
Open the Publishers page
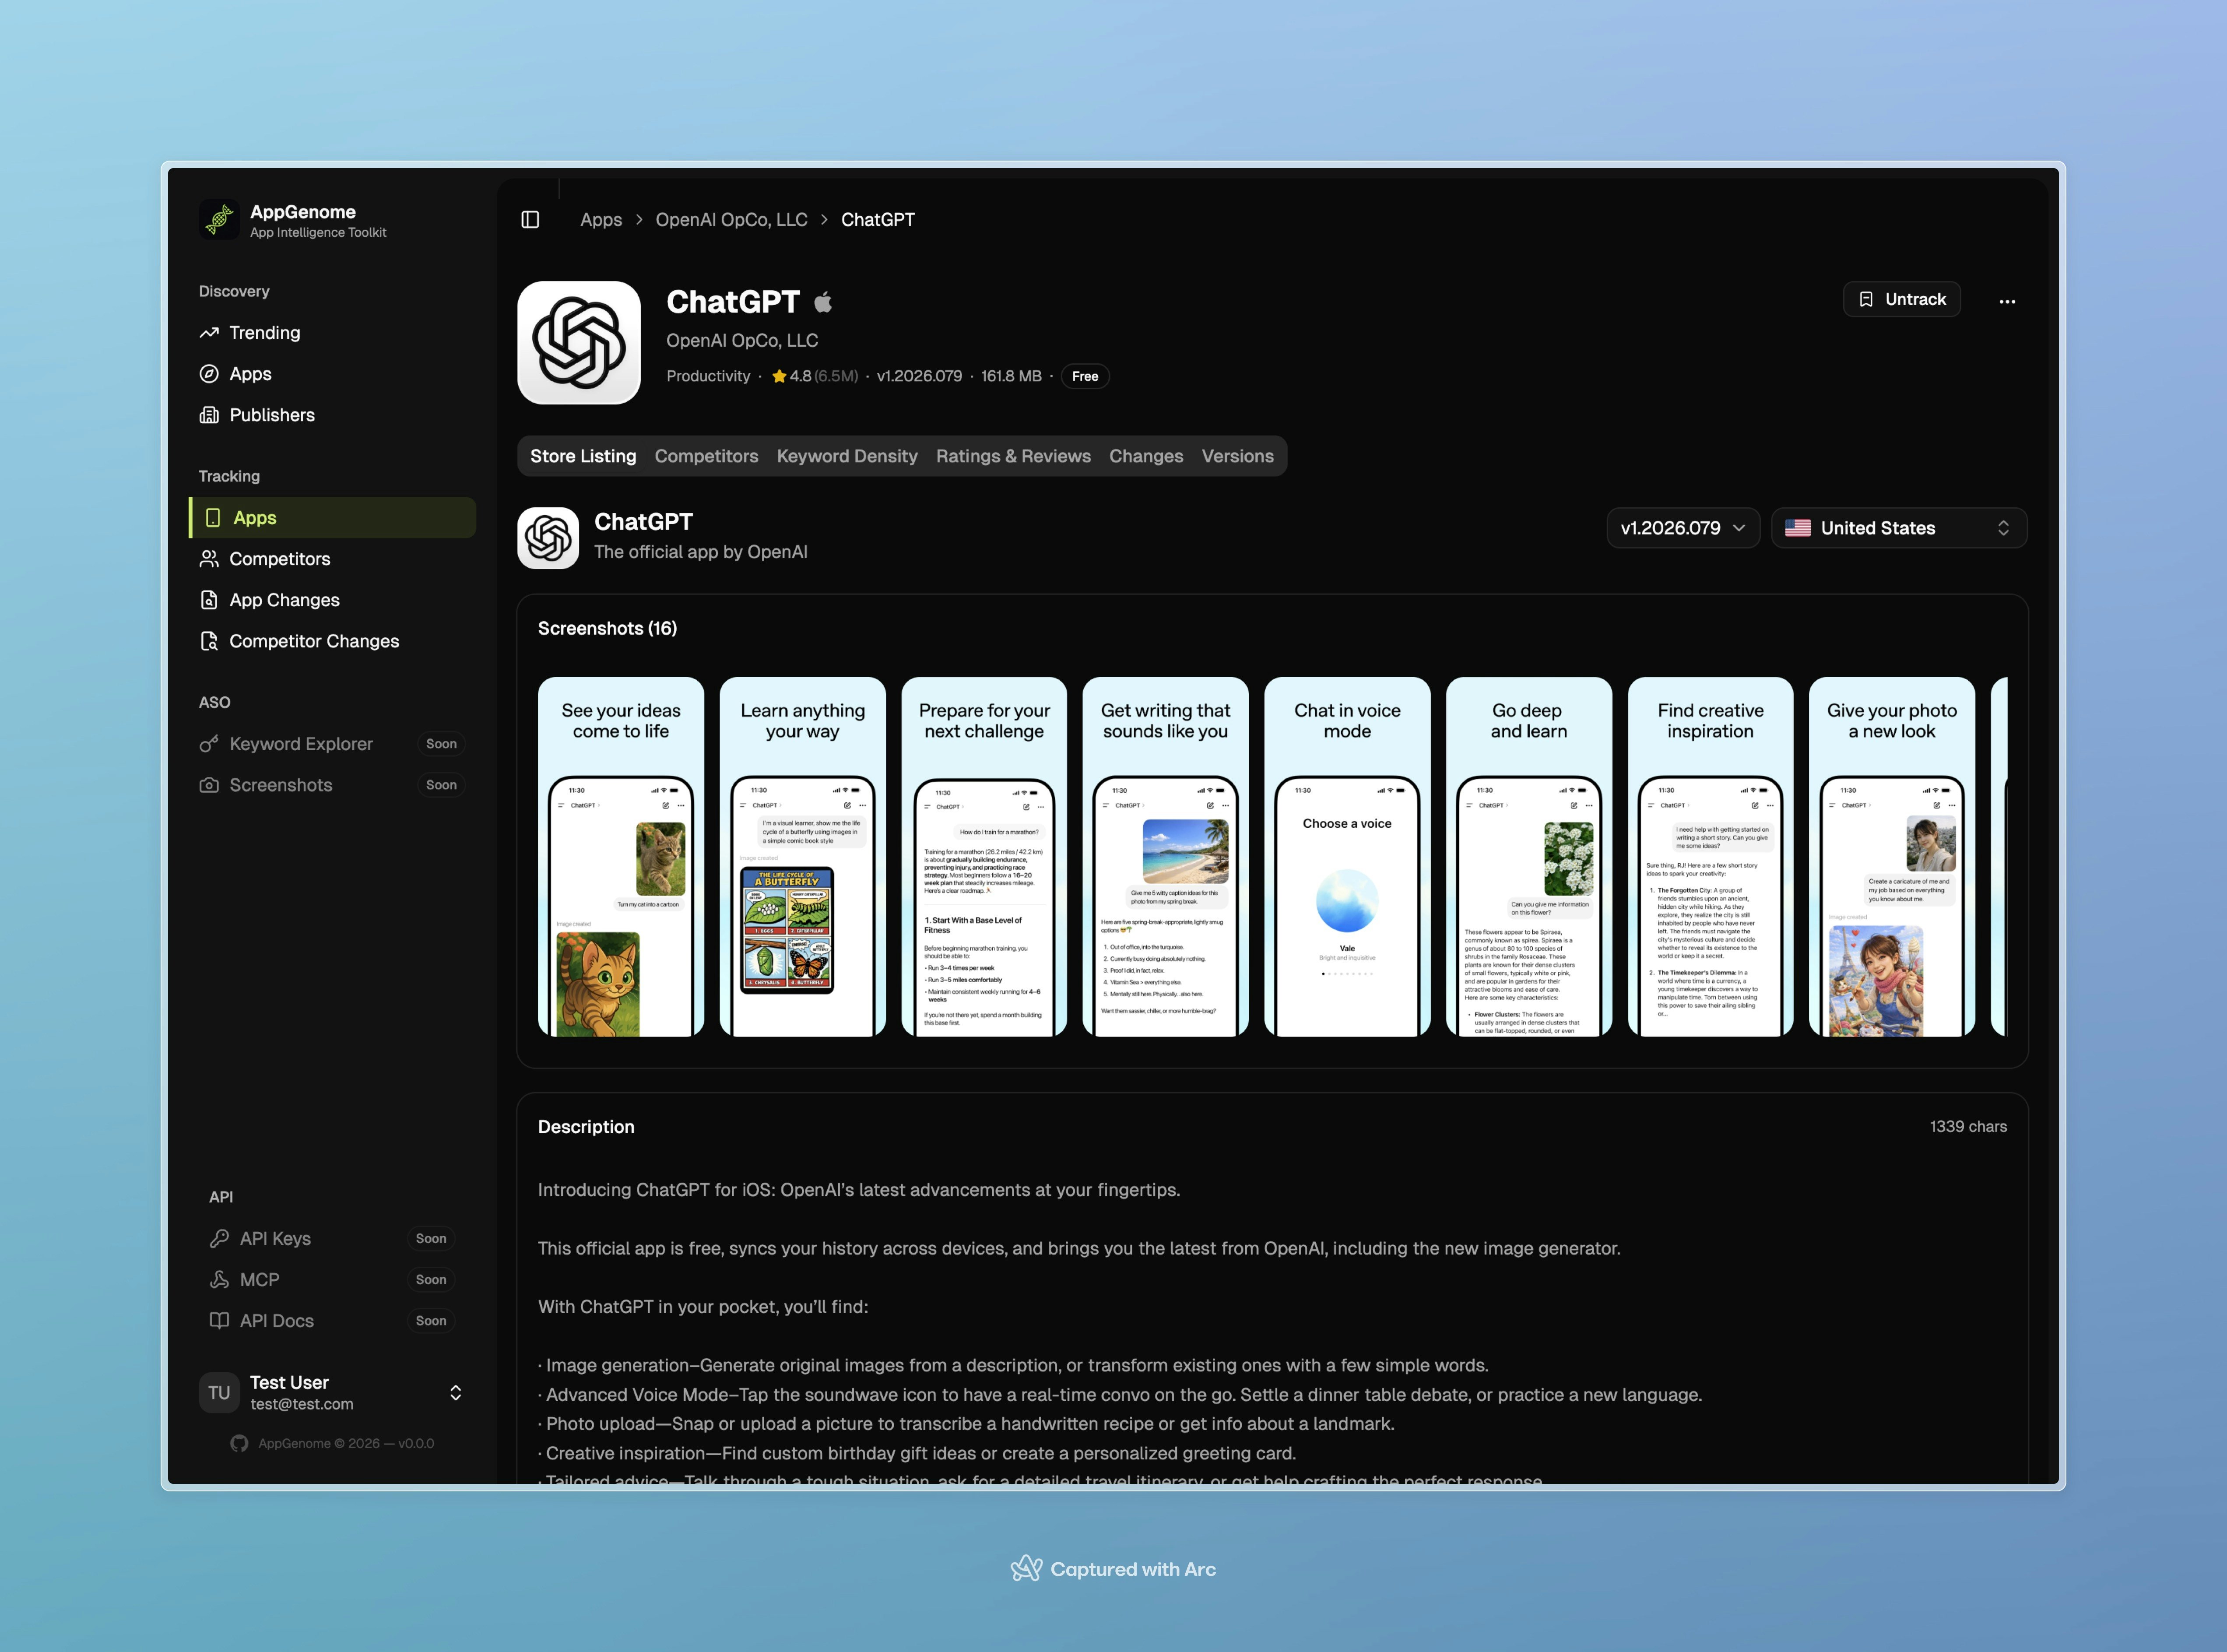(332, 415)
